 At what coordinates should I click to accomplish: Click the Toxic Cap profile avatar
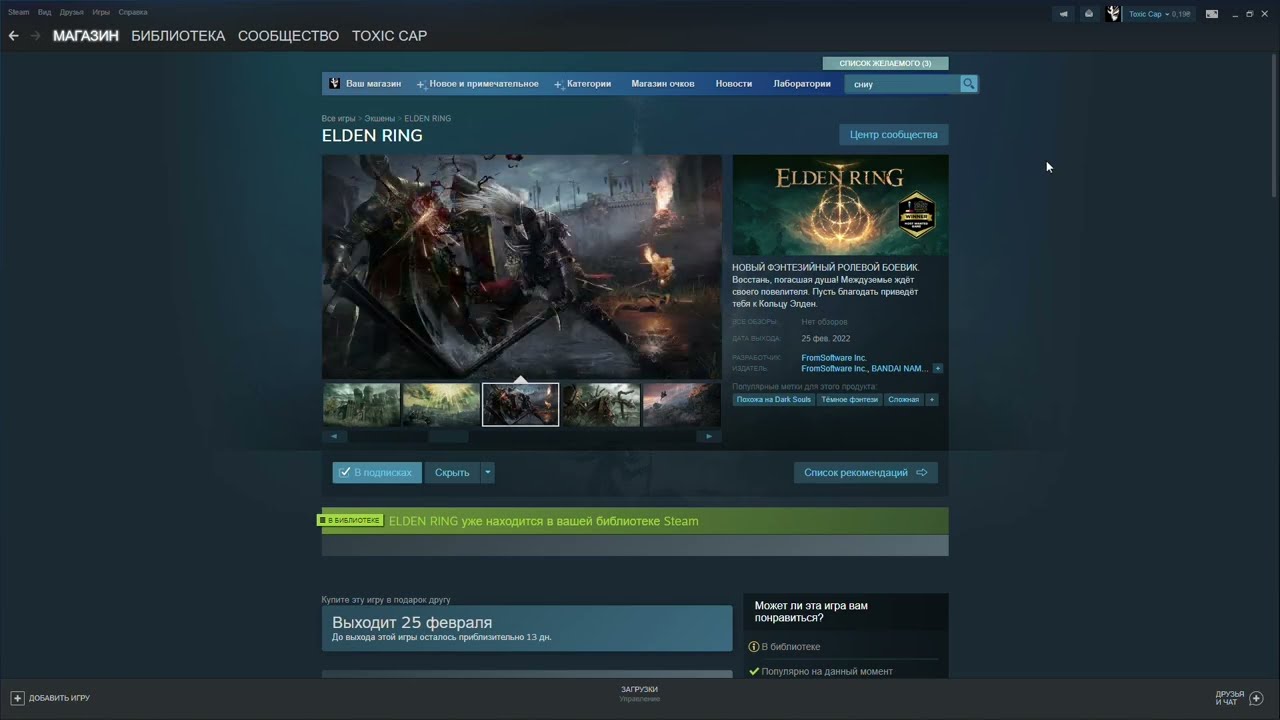[x=1114, y=14]
